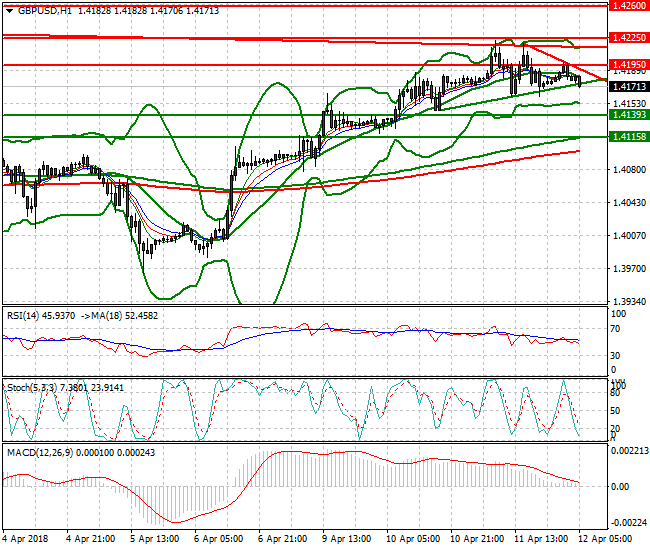Click the 10 Apr 21:00 time label

tap(477, 539)
